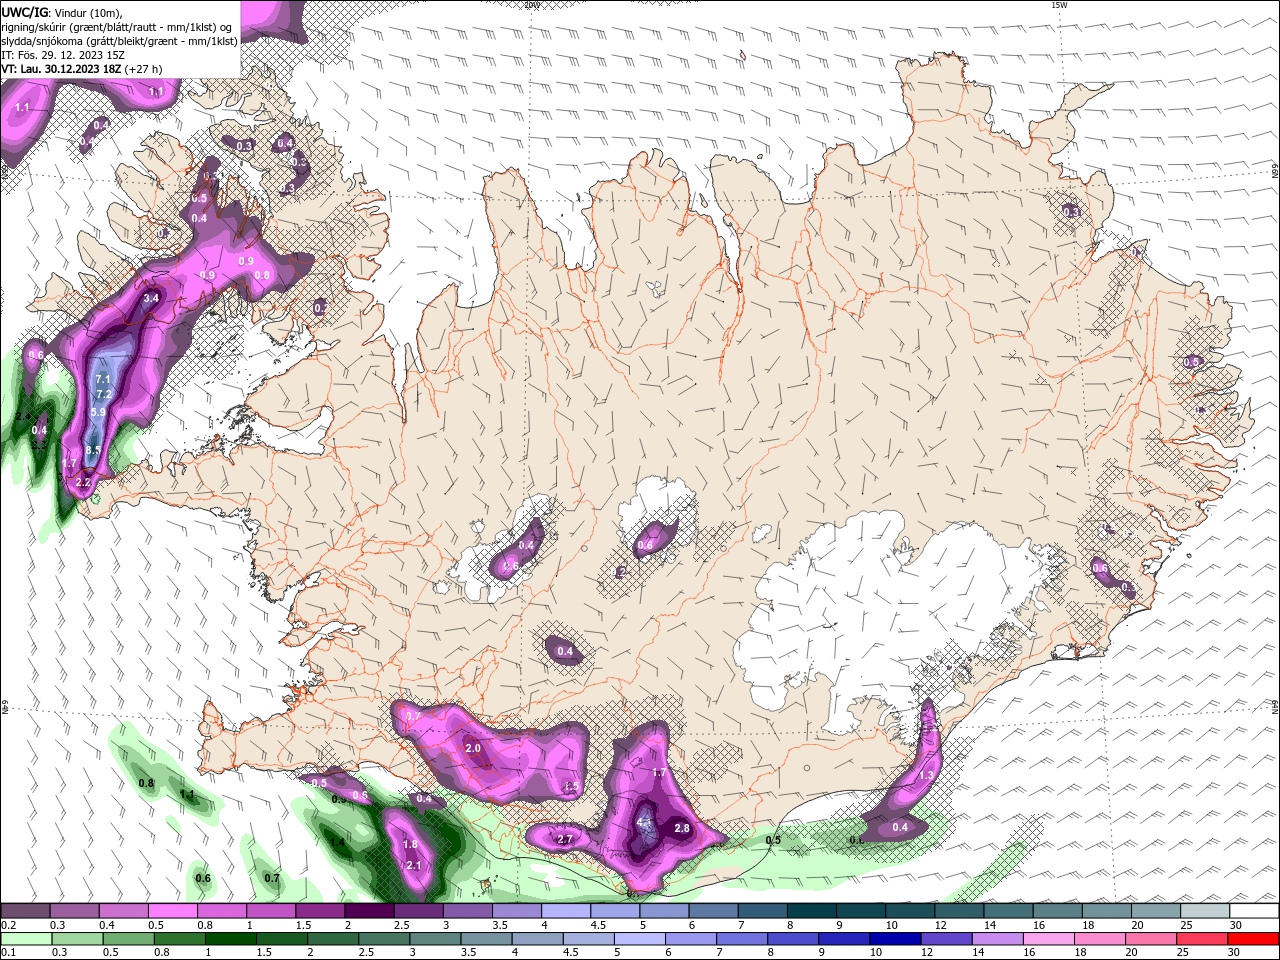Screen dimensions: 1280x960
Task: Click the '2.2' value label in the west
Action: tap(84, 483)
